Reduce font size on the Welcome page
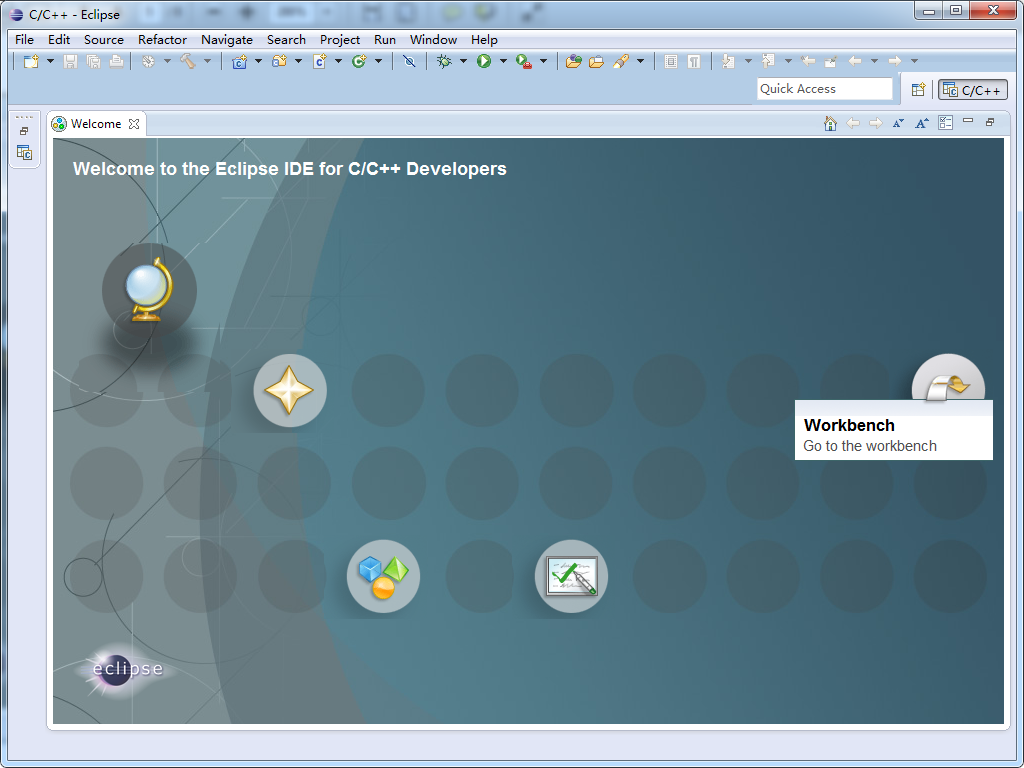Viewport: 1024px width, 768px height. [899, 123]
